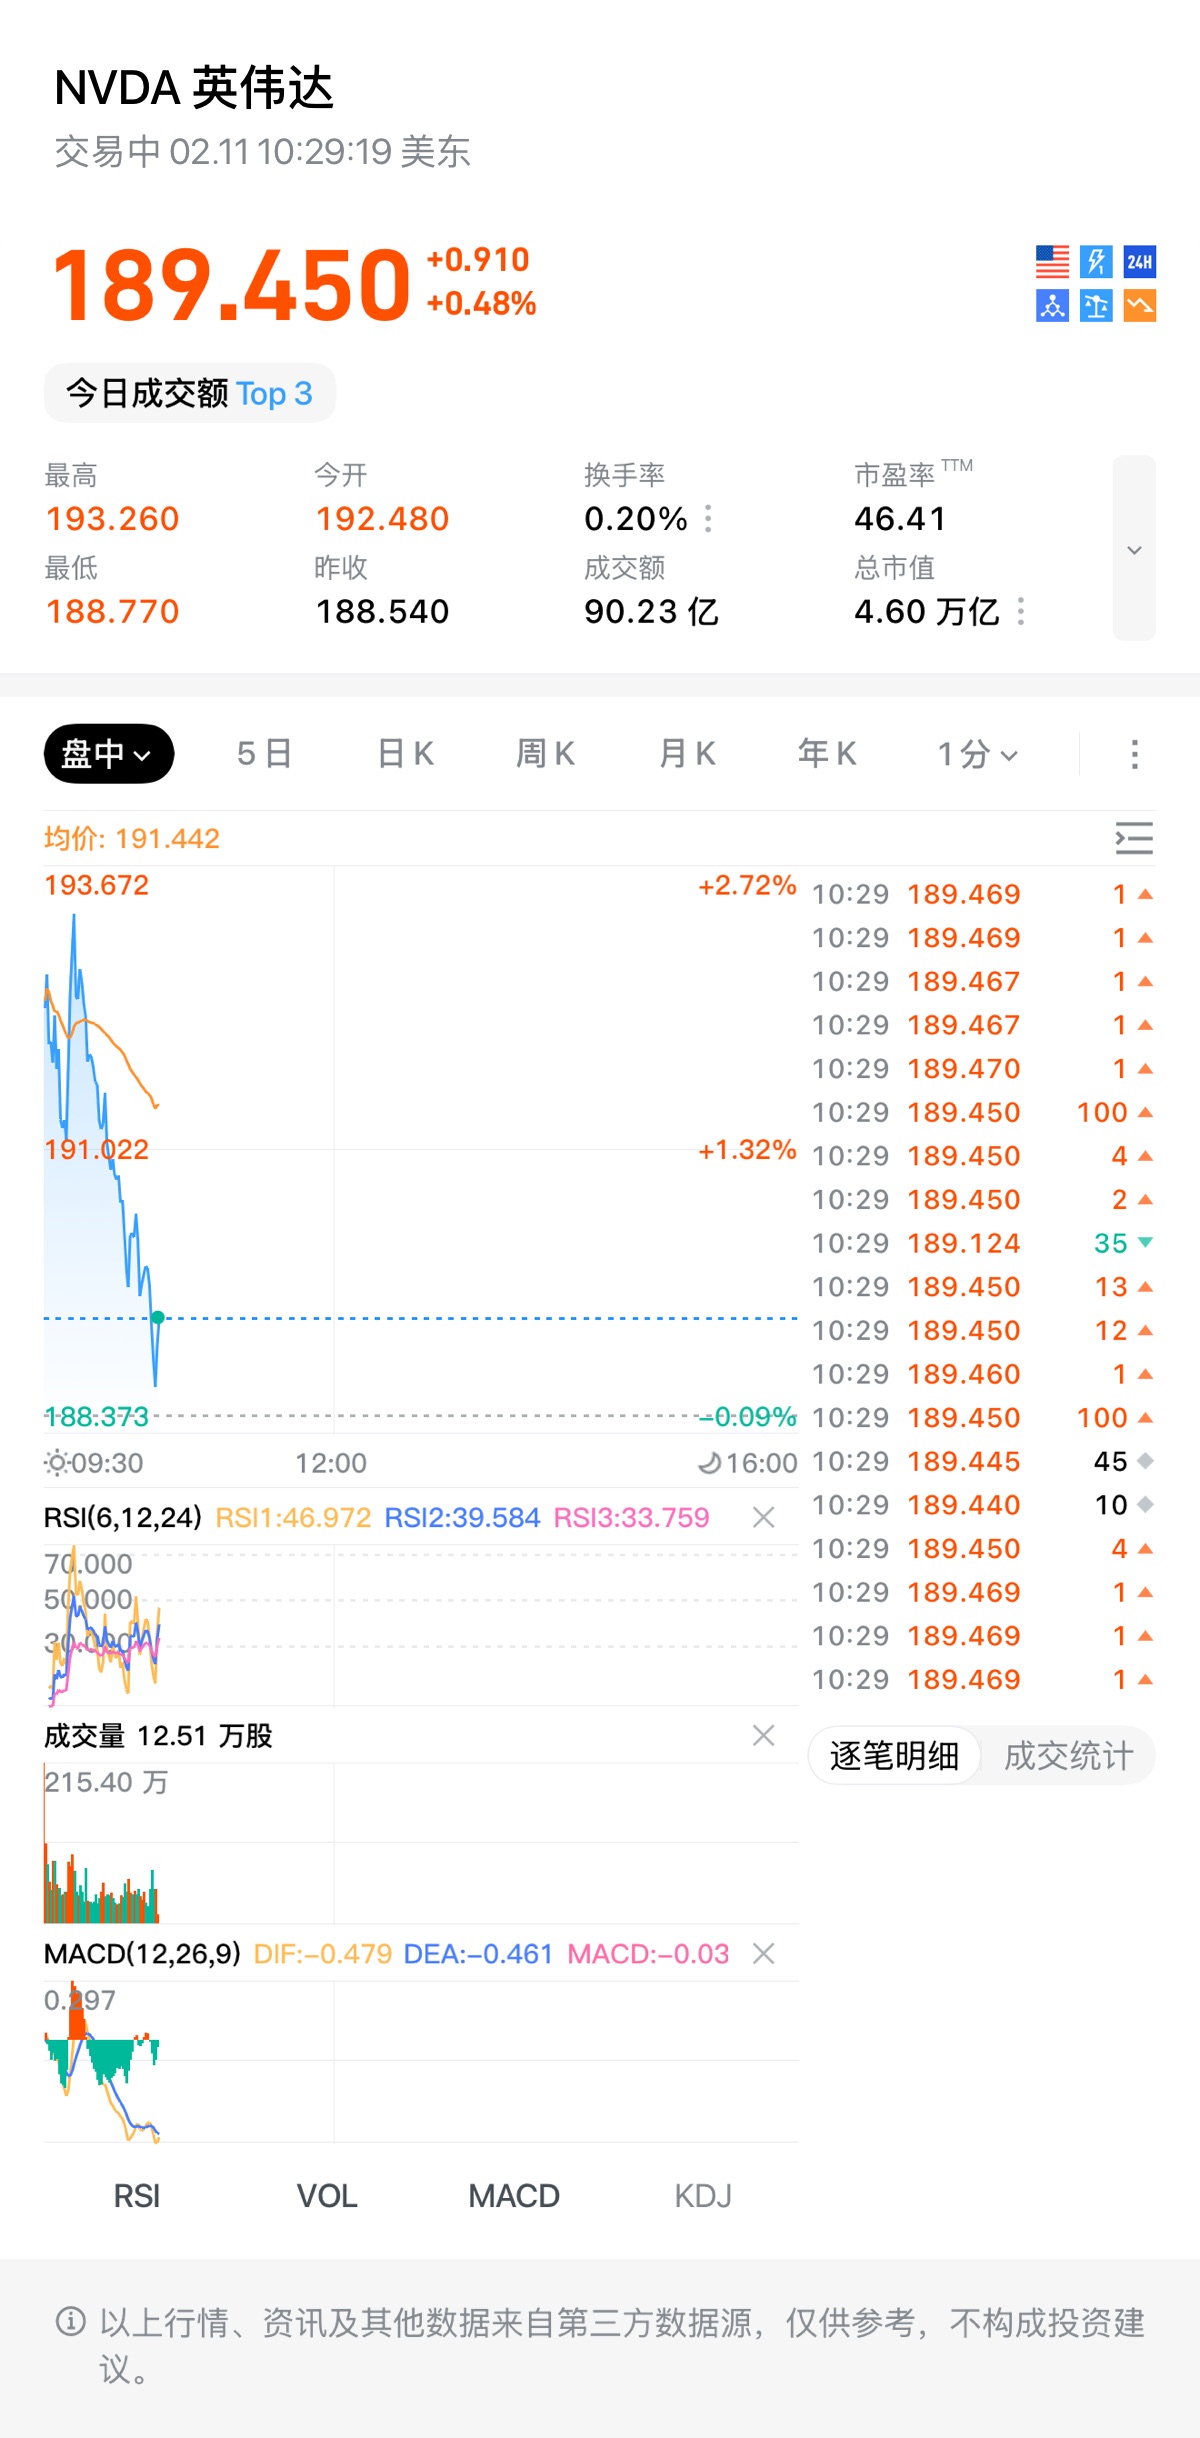1200x2438 pixels.
Task: Toggle the RSI indicator button
Action: pyautogui.click(x=137, y=2196)
